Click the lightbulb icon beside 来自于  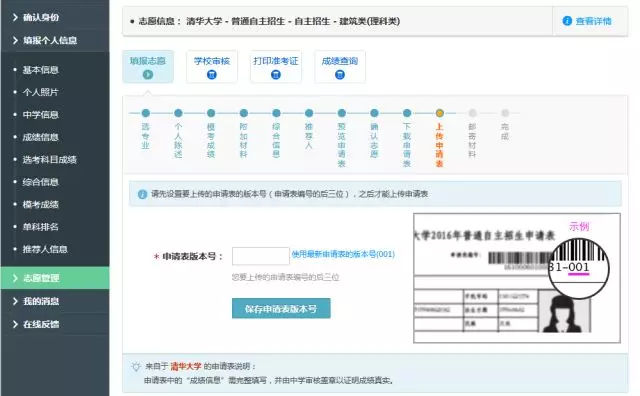pyautogui.click(x=136, y=366)
